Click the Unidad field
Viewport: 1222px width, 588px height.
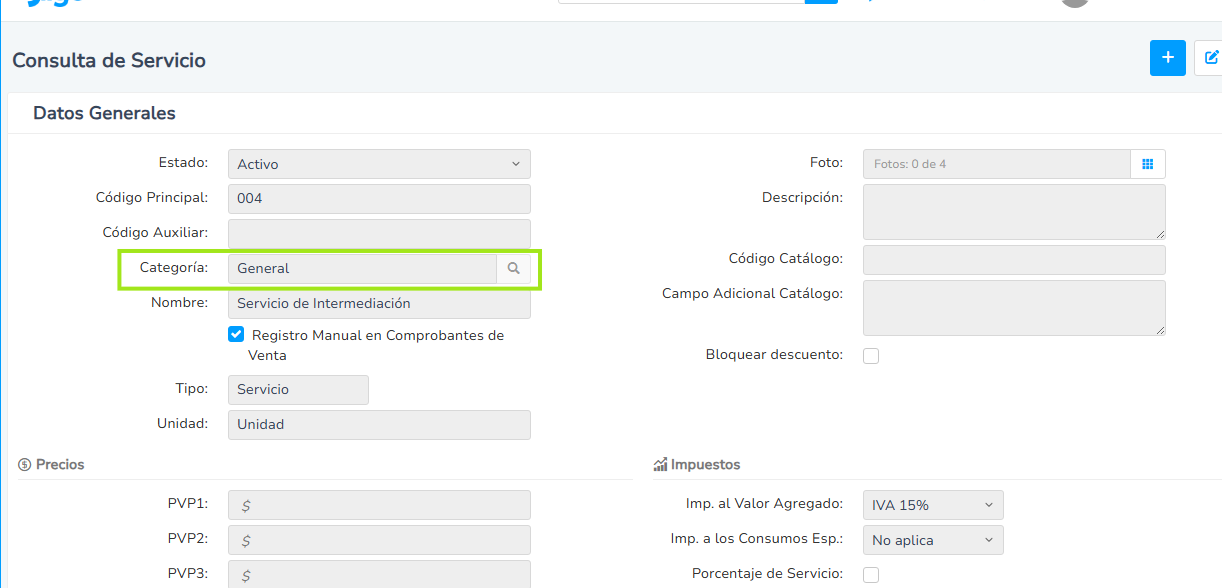[x=379, y=425]
